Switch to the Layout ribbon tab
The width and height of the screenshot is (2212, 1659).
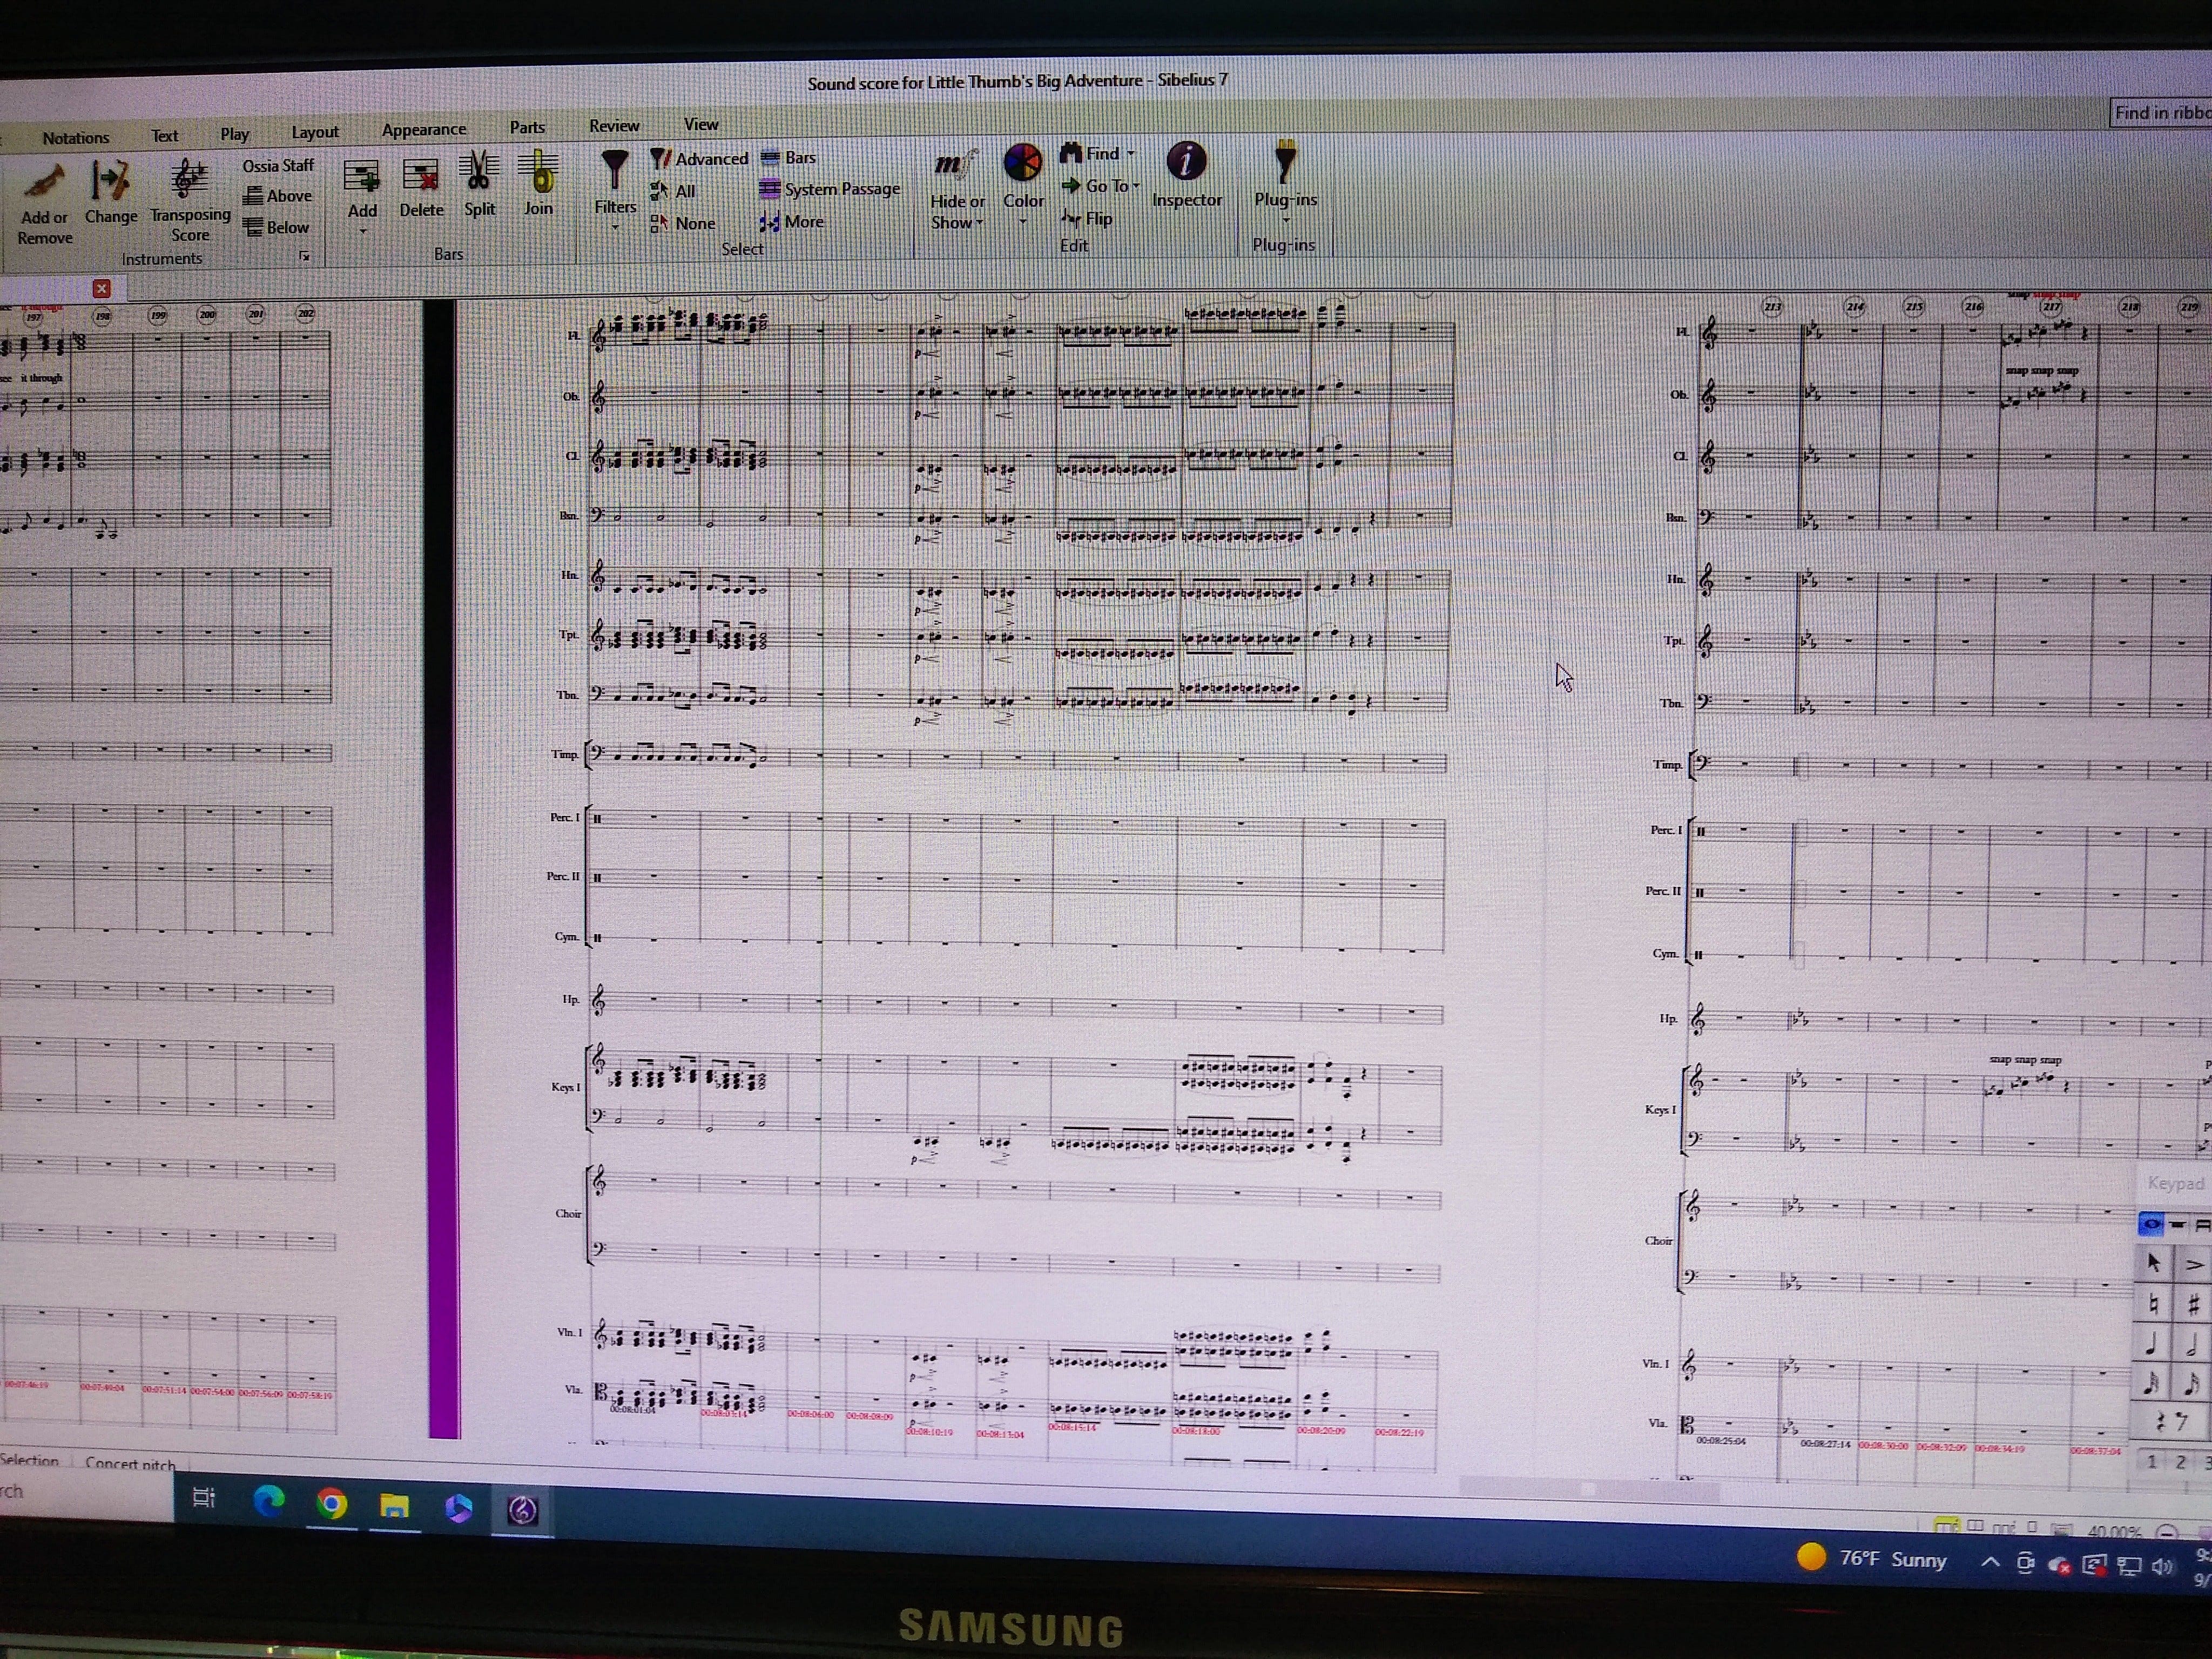click(x=315, y=132)
